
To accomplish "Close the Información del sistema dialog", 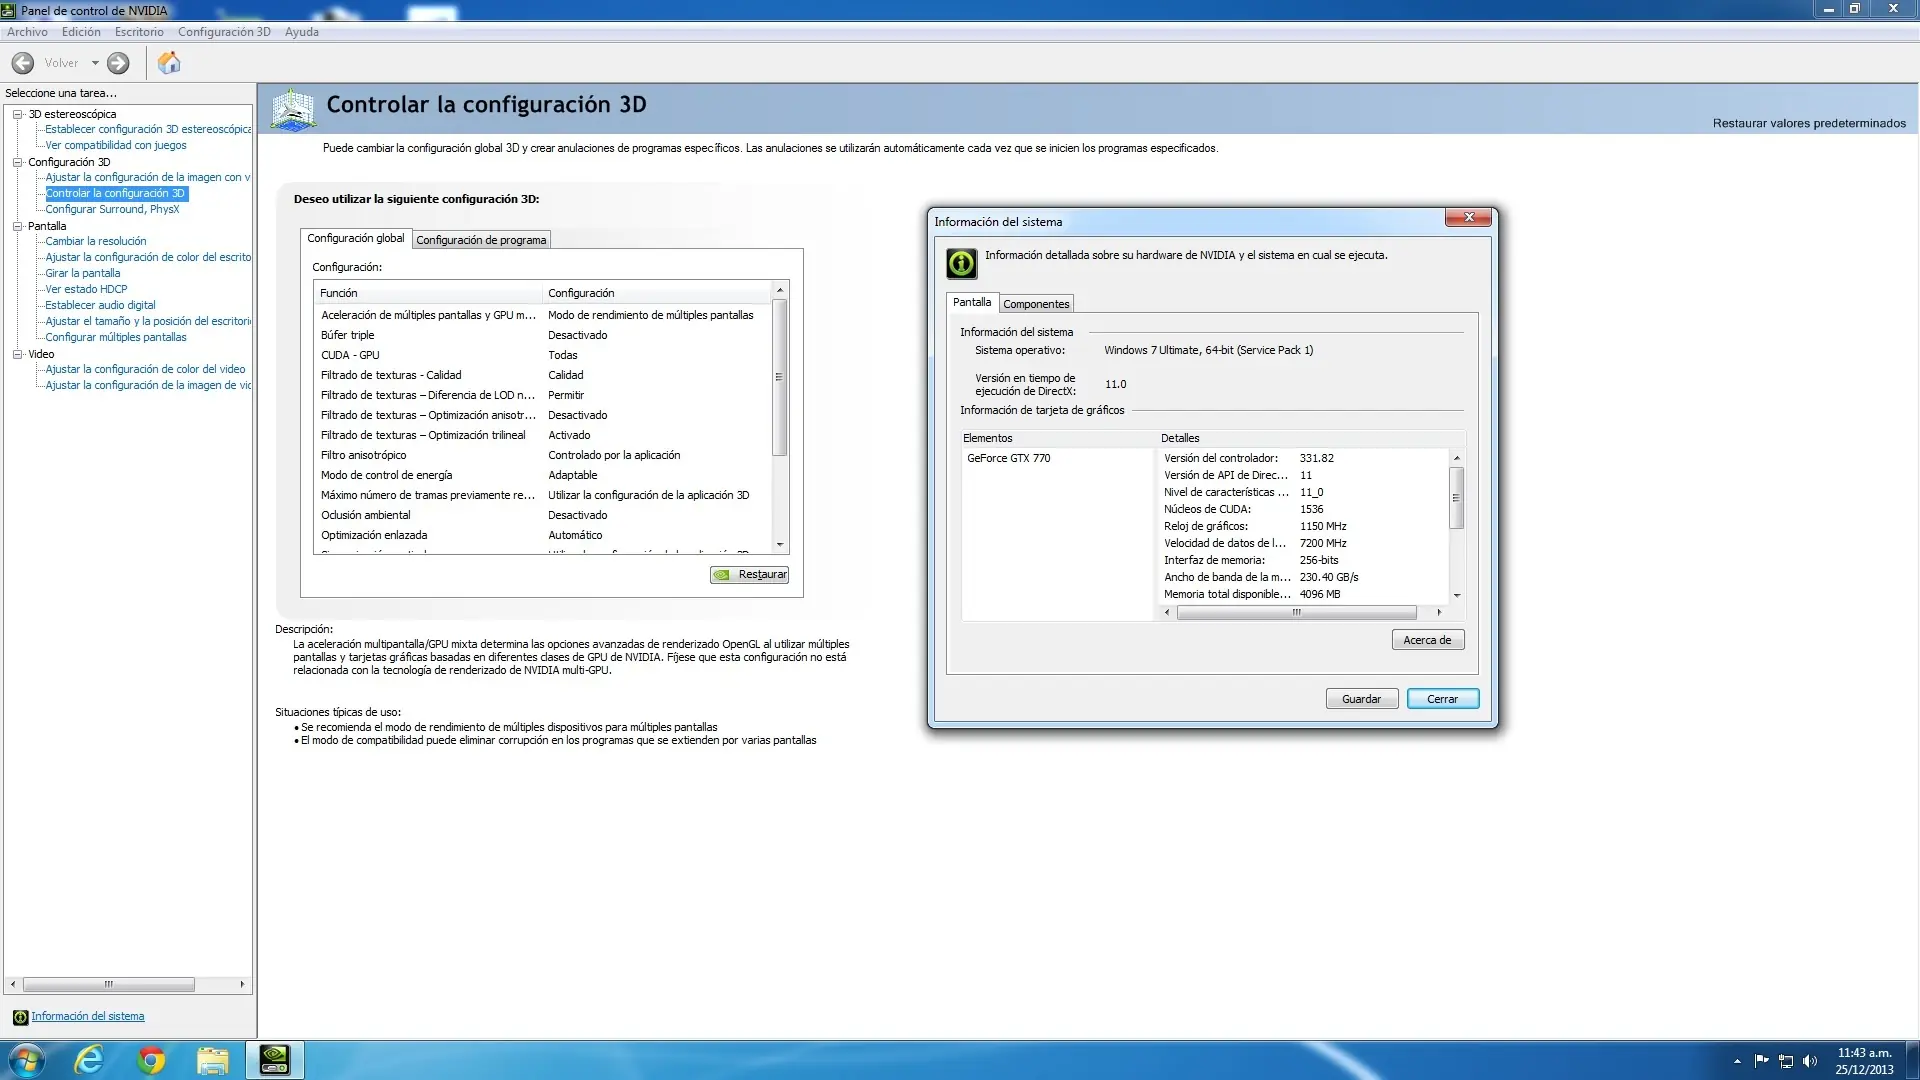I will tap(1469, 217).
